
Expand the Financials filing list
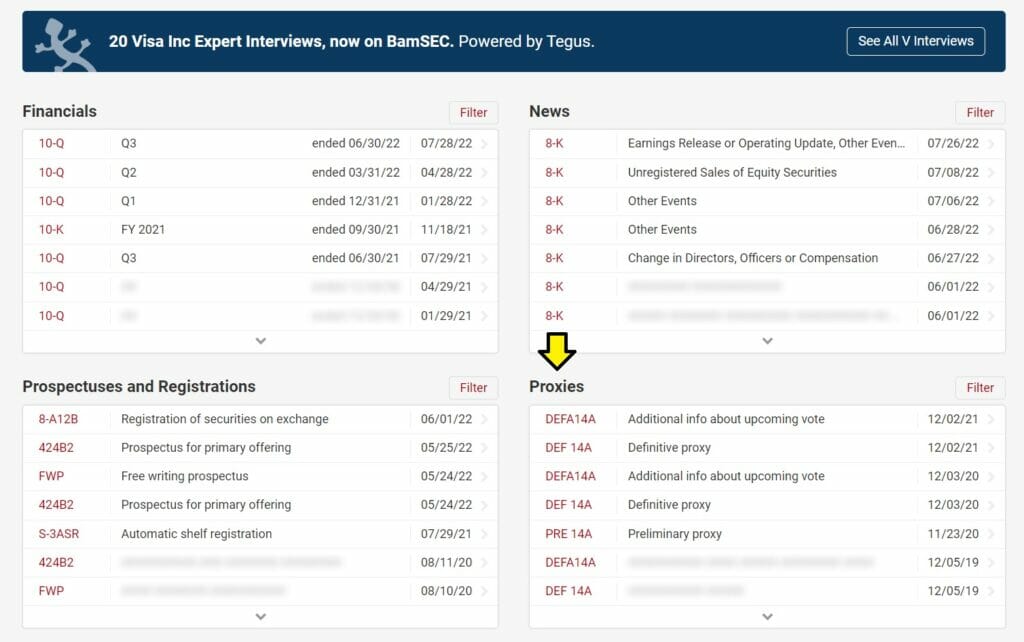coord(260,339)
